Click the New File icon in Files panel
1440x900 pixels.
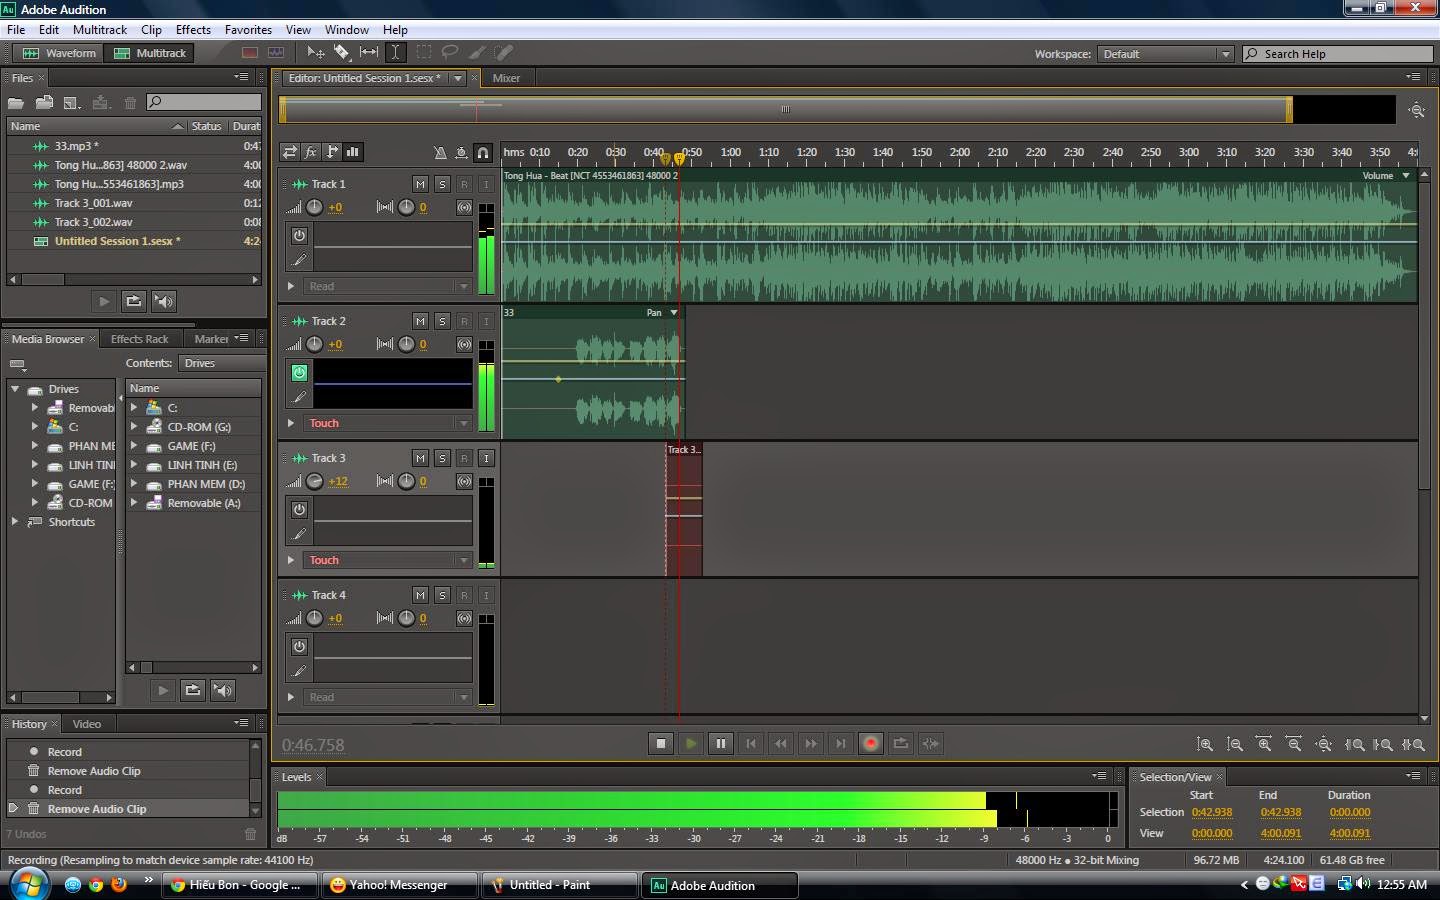(72, 102)
